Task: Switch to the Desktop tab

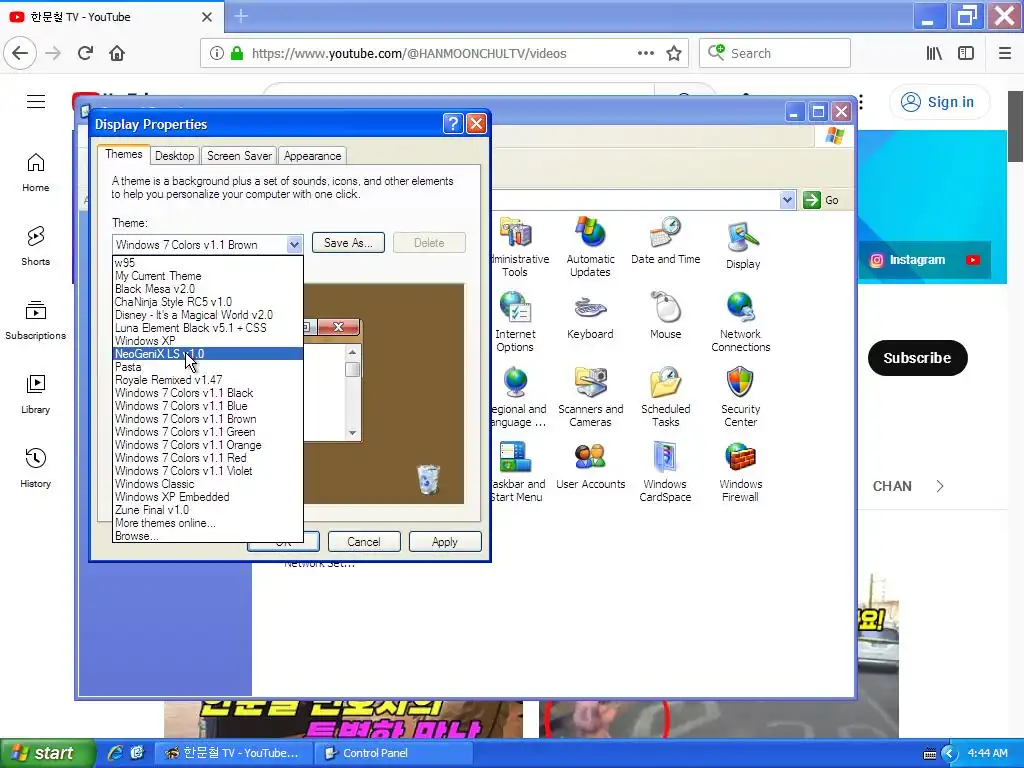Action: pos(174,156)
